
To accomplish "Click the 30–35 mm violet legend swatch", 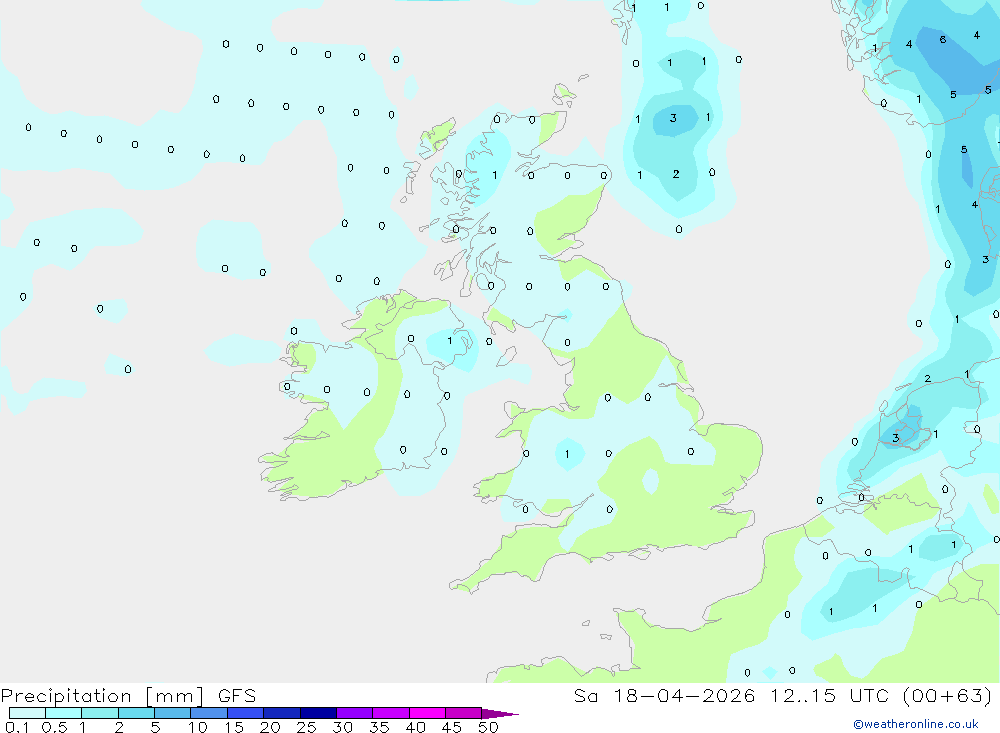I will tap(355, 713).
